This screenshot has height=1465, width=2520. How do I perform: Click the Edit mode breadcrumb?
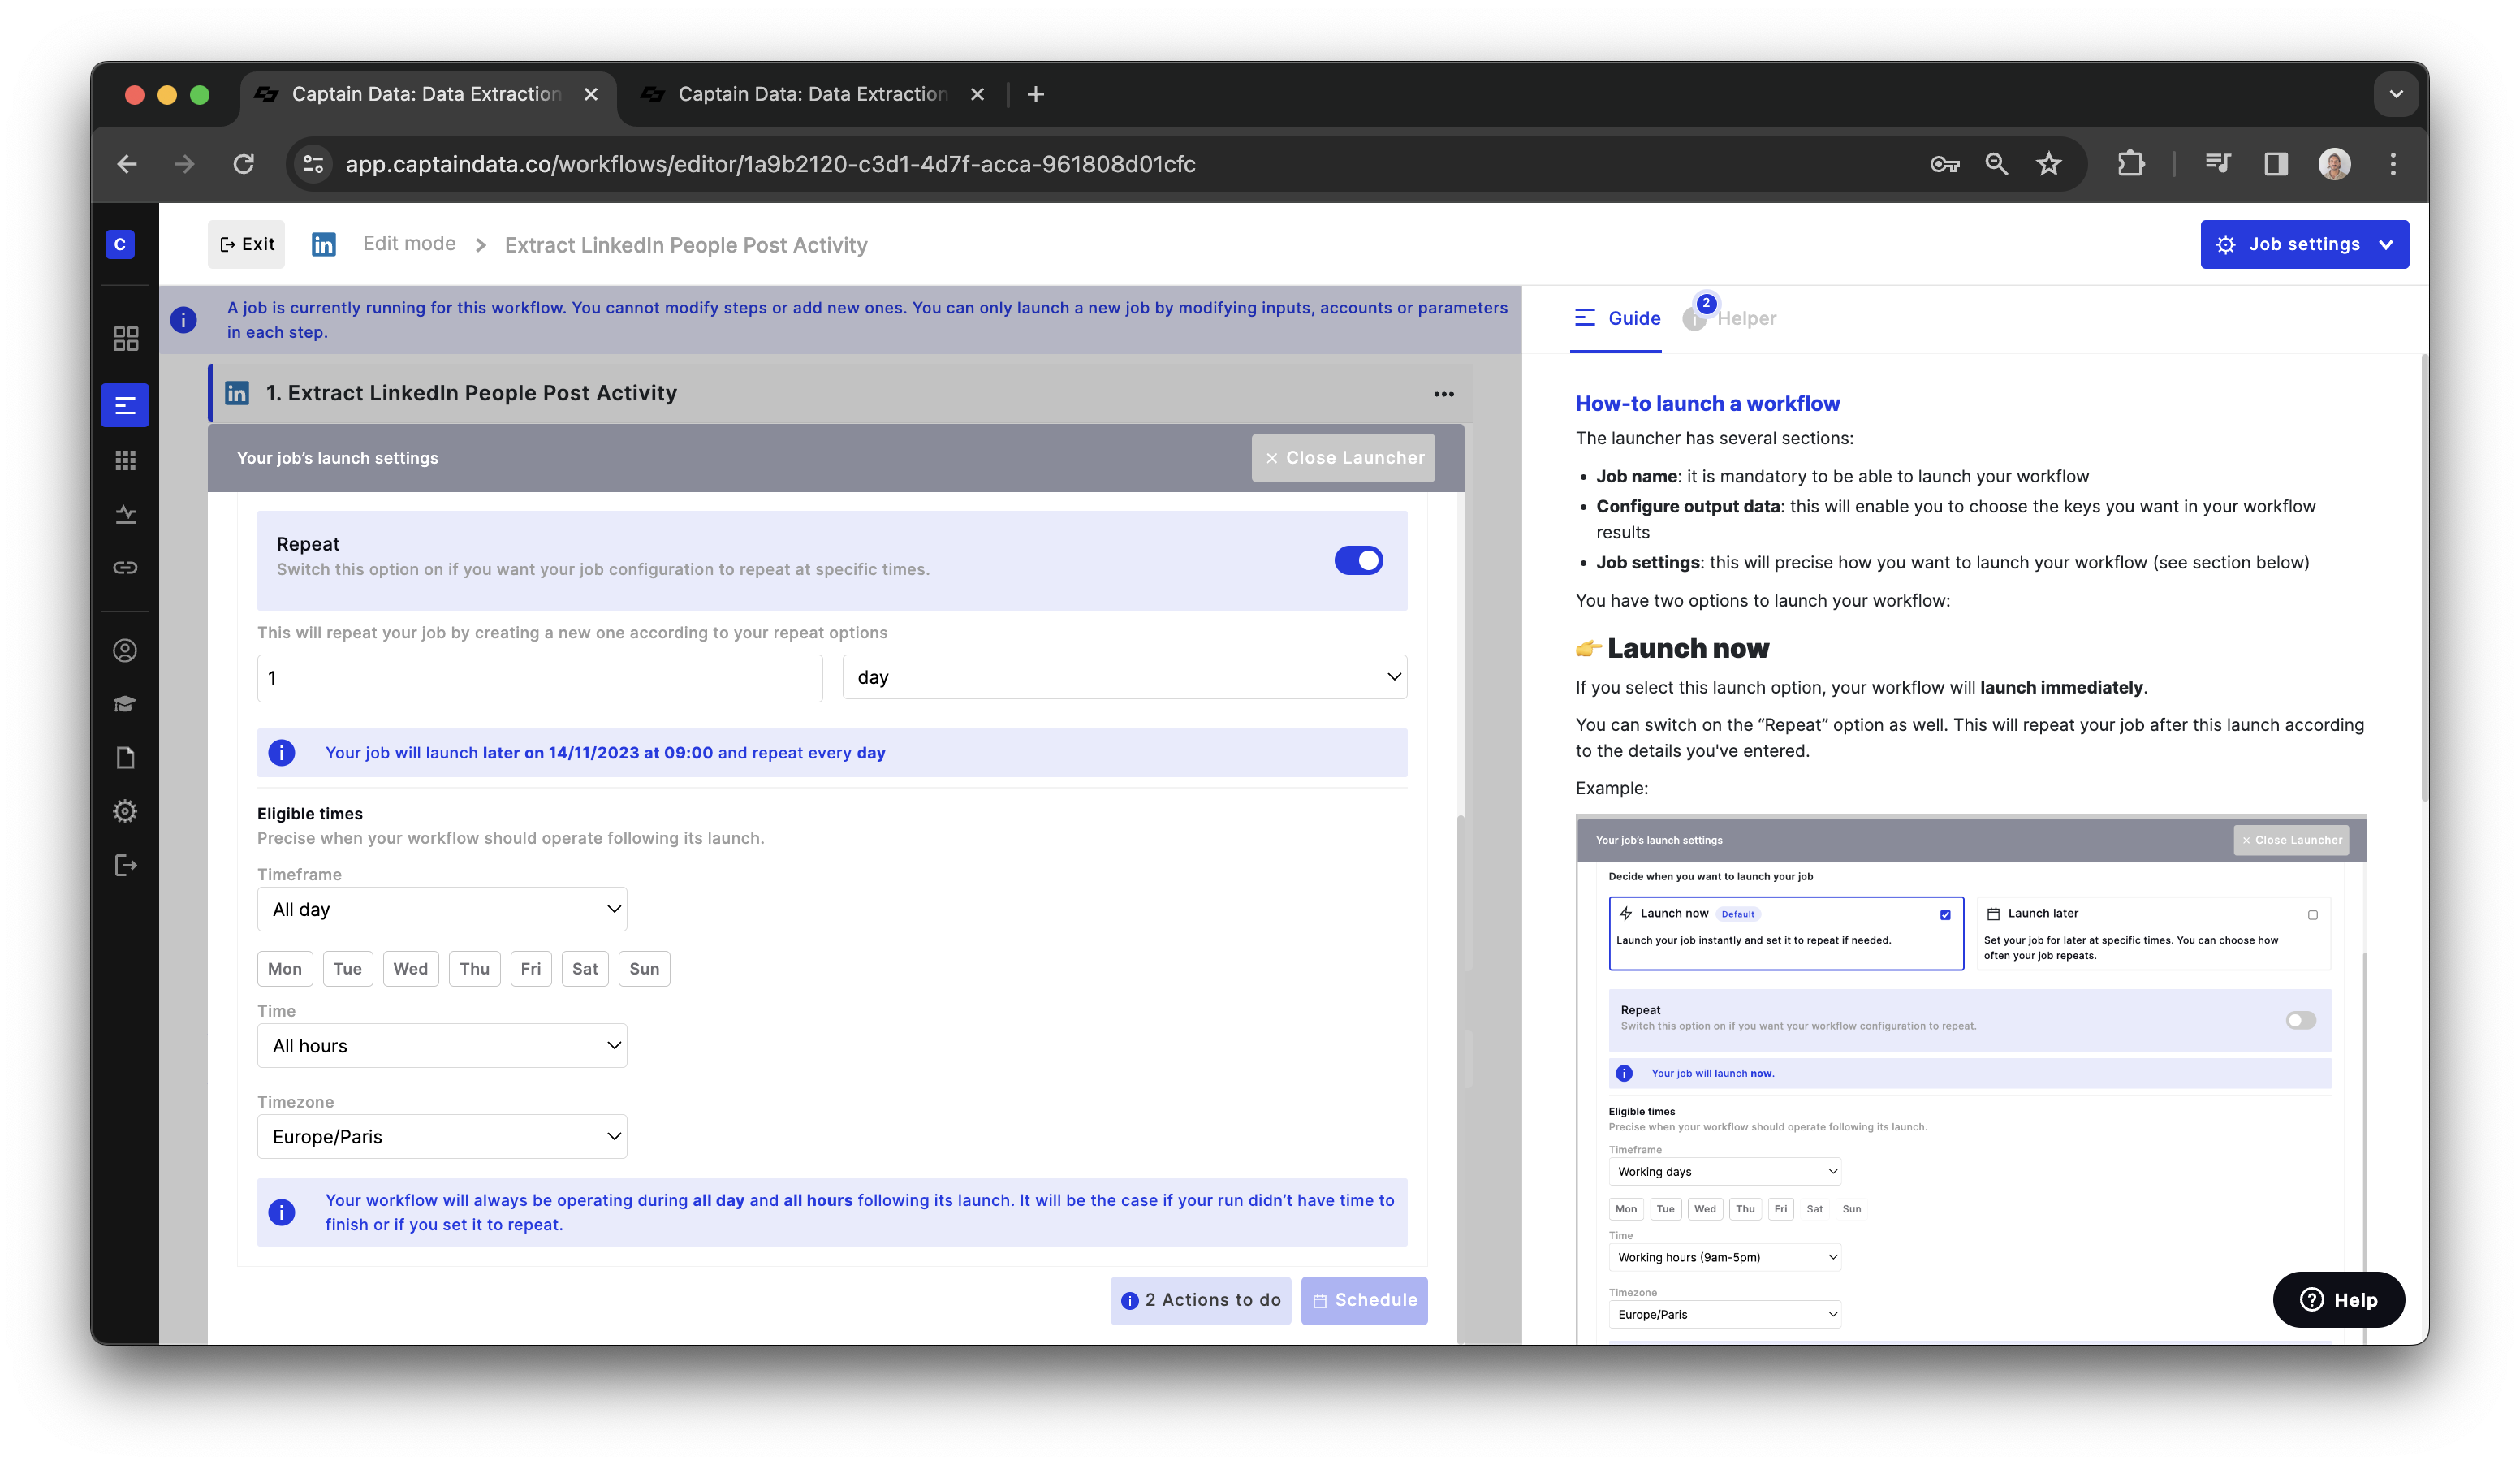pyautogui.click(x=409, y=244)
